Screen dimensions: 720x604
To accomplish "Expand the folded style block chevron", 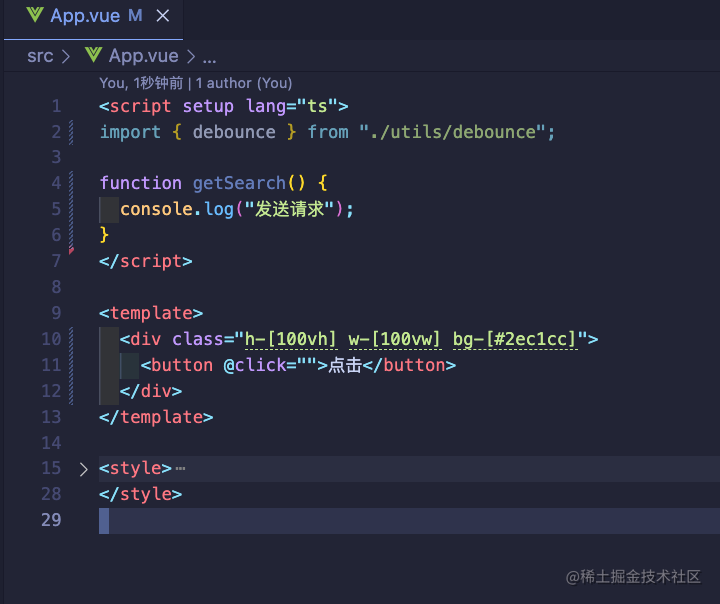I will pos(83,469).
